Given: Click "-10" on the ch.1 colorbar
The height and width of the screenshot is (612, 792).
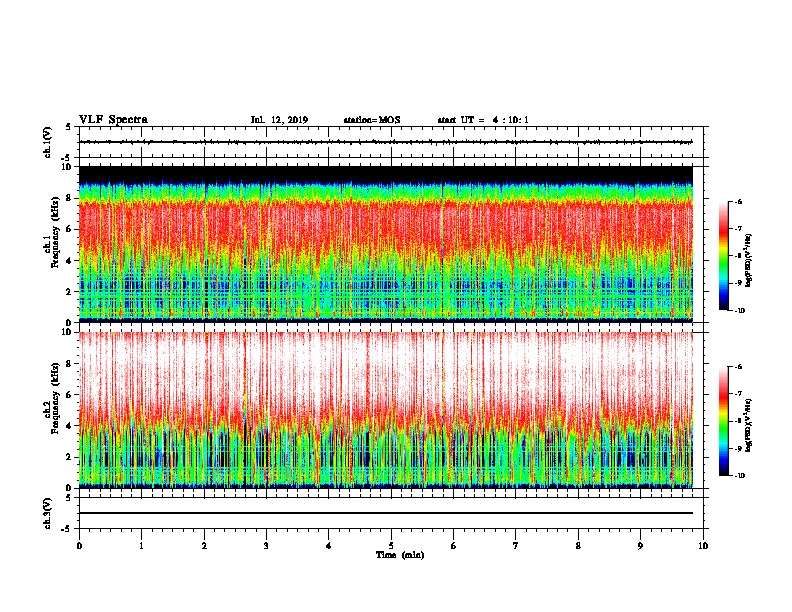Looking at the screenshot, I should 740,311.
